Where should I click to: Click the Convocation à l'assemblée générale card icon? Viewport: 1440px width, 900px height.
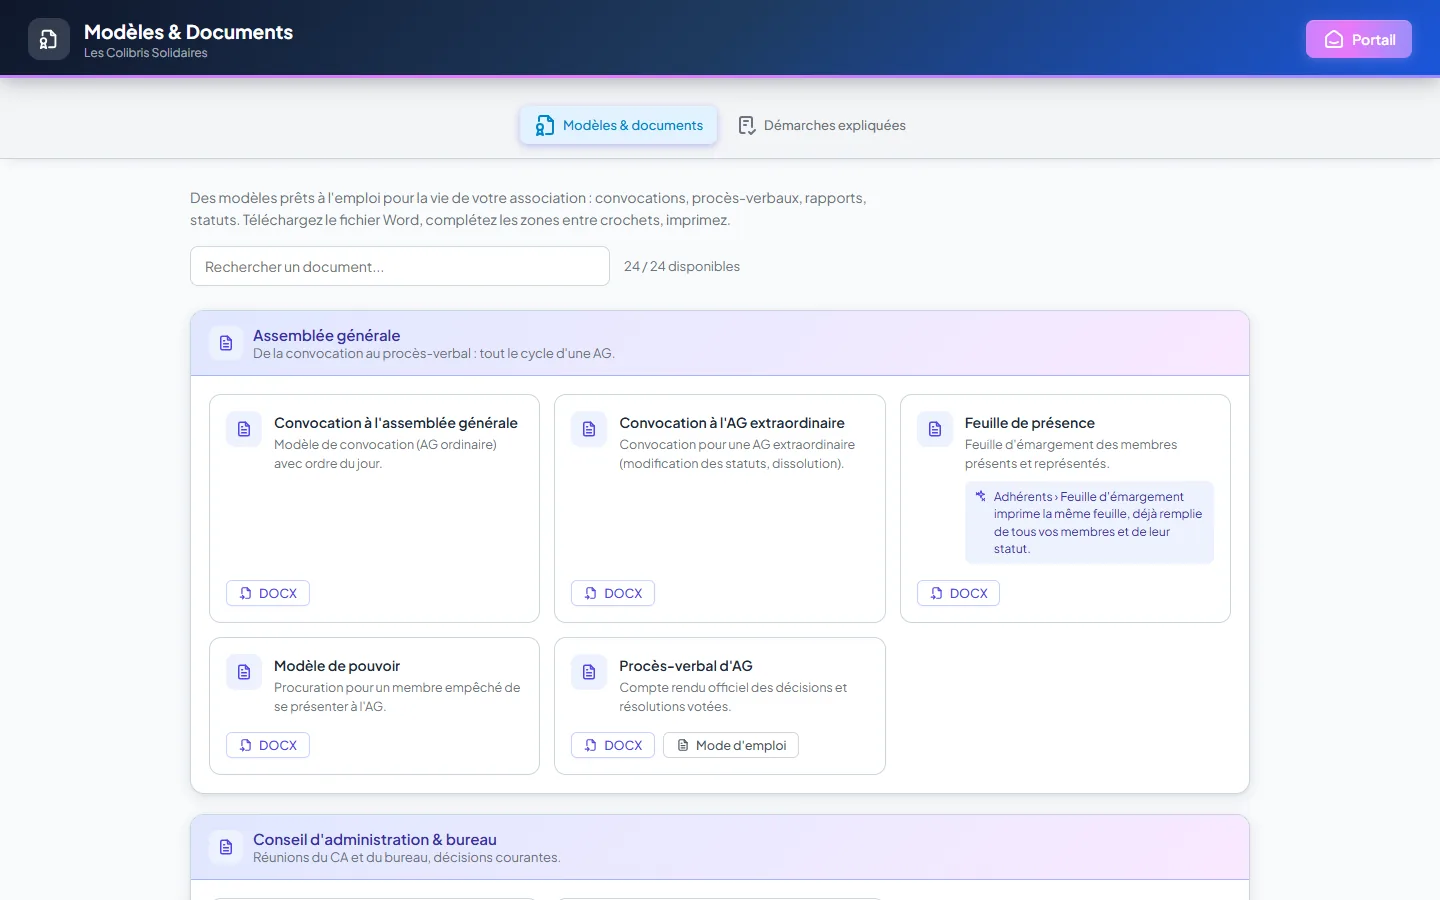click(x=244, y=429)
